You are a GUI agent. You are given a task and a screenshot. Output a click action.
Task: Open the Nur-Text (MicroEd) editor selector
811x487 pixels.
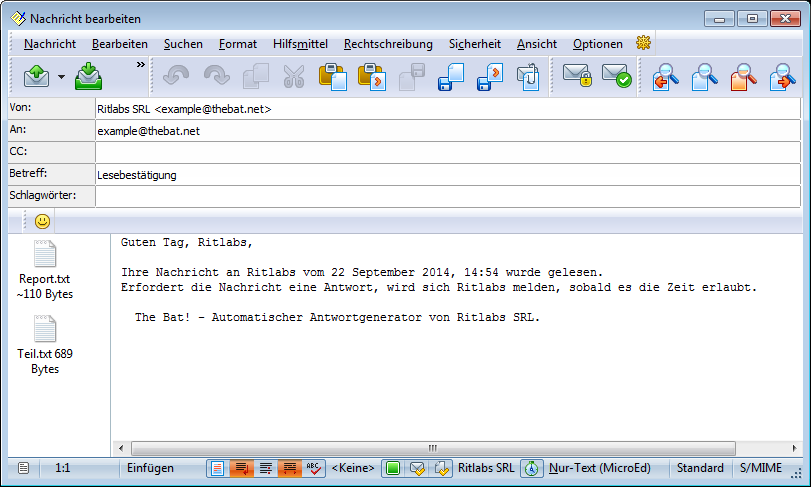(600, 468)
